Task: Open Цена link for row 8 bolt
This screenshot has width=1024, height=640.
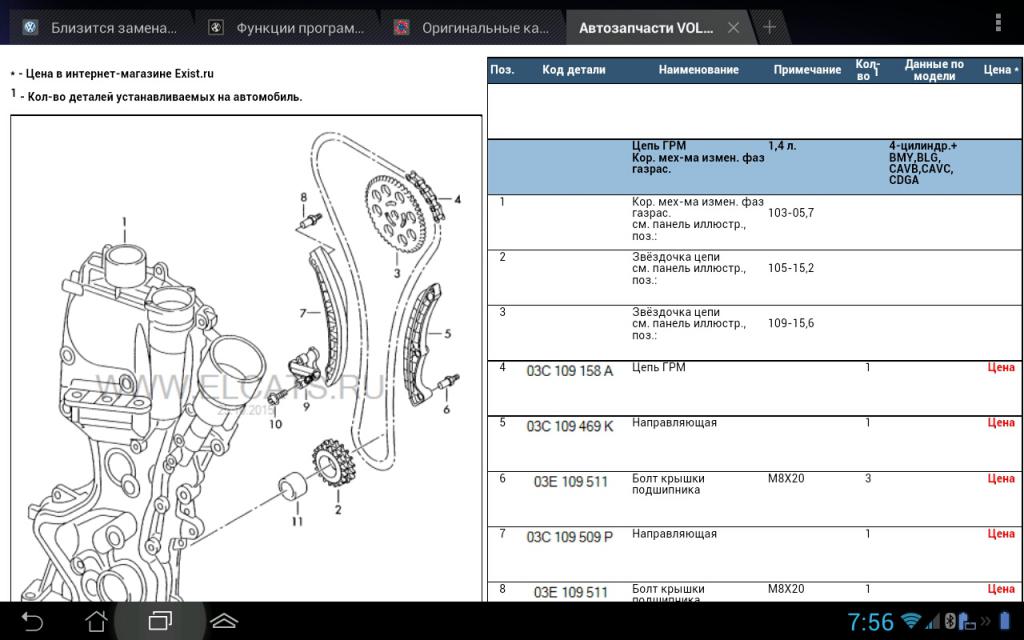Action: point(1000,588)
